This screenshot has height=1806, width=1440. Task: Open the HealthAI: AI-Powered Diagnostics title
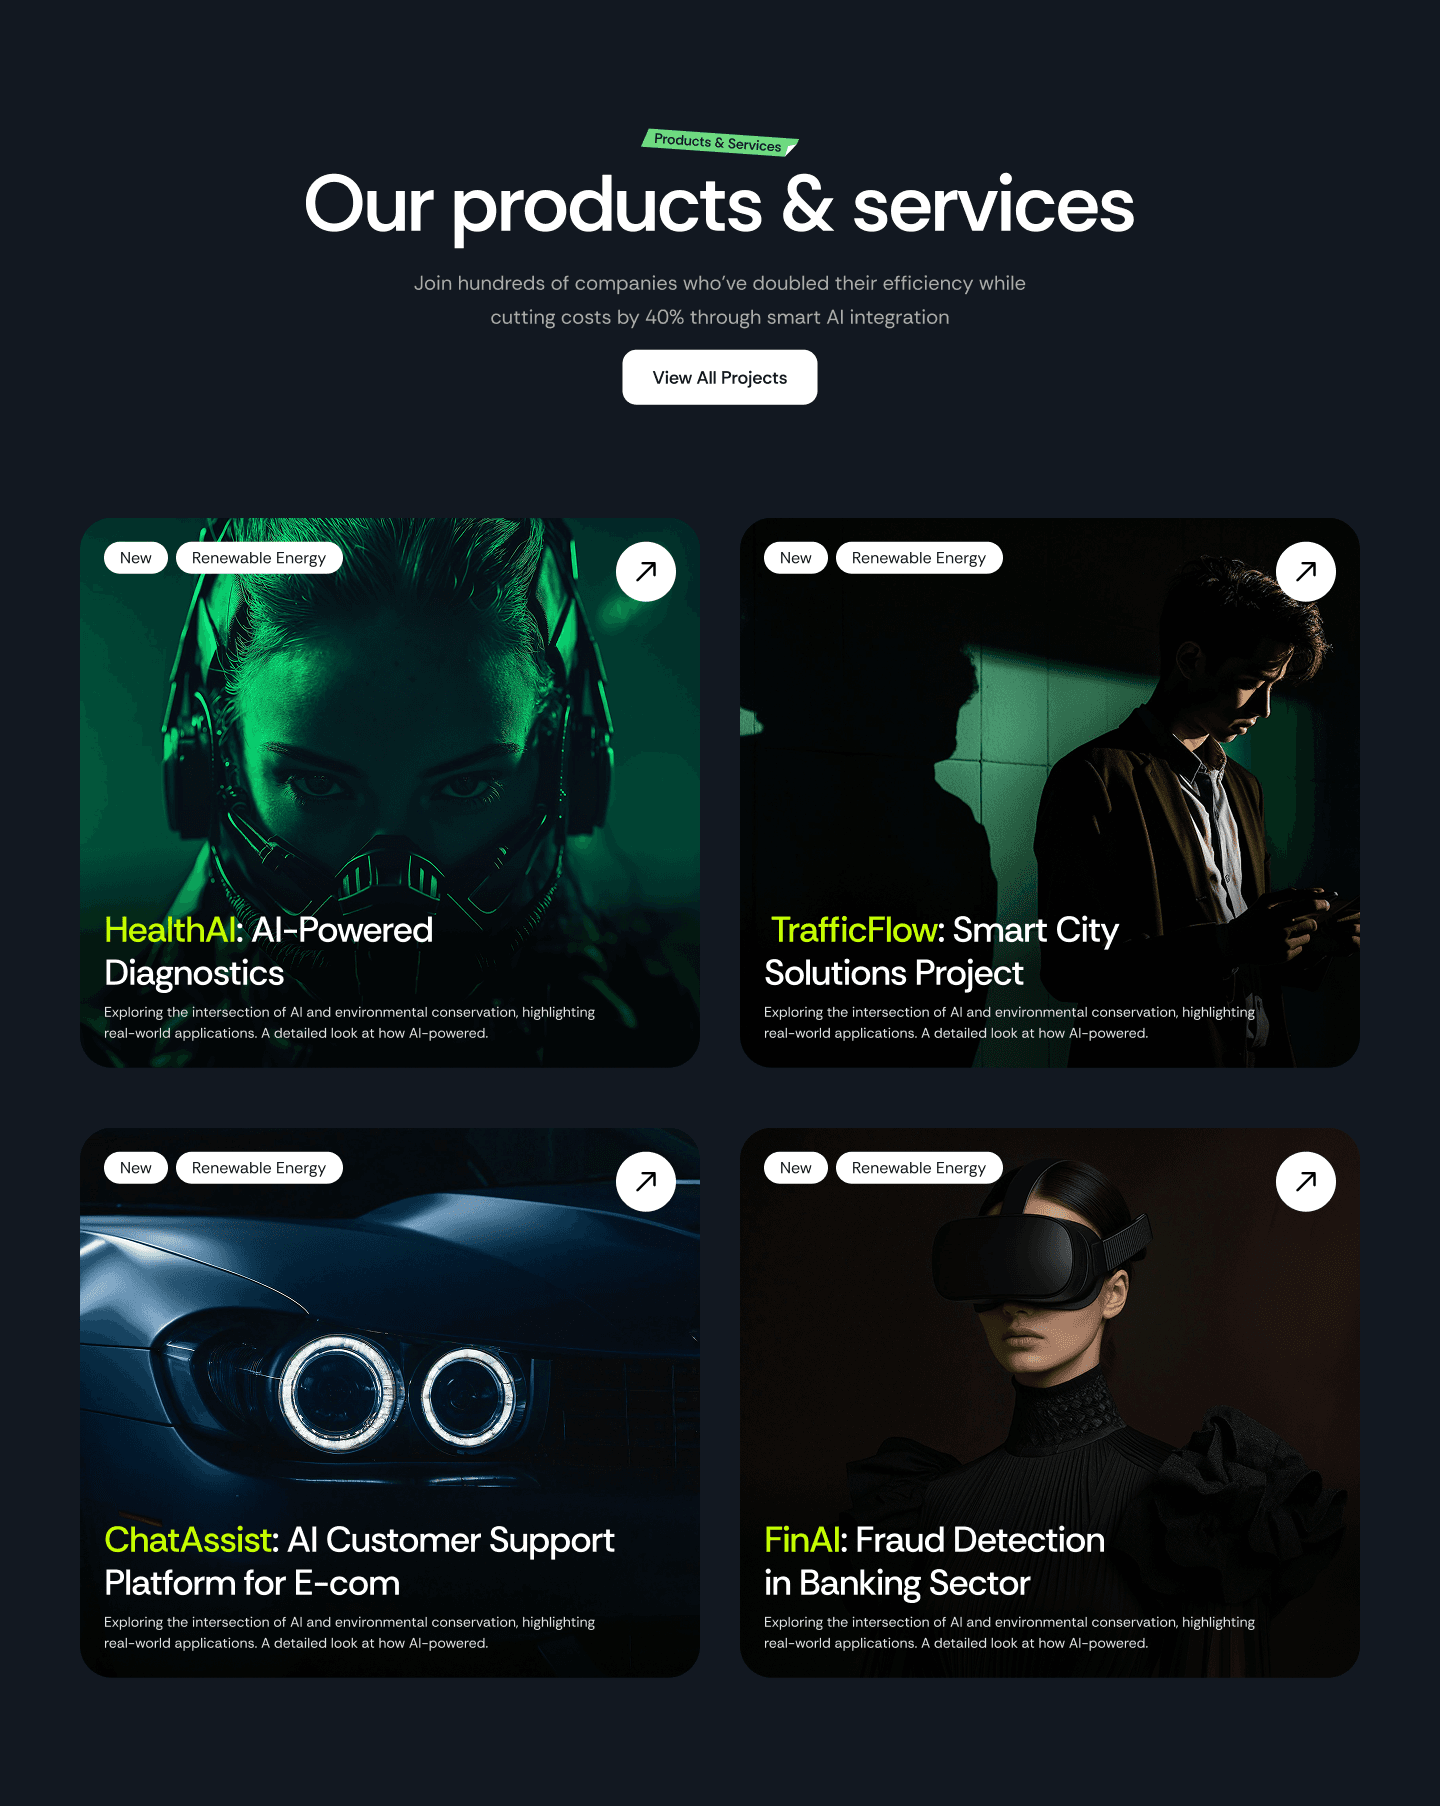pos(269,951)
